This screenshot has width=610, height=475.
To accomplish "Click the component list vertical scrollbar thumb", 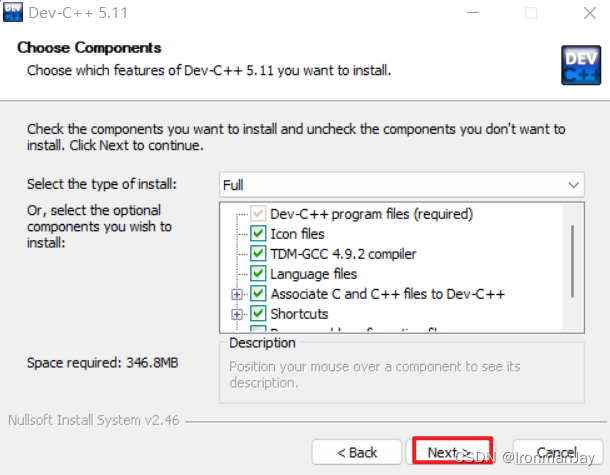I will (x=572, y=261).
